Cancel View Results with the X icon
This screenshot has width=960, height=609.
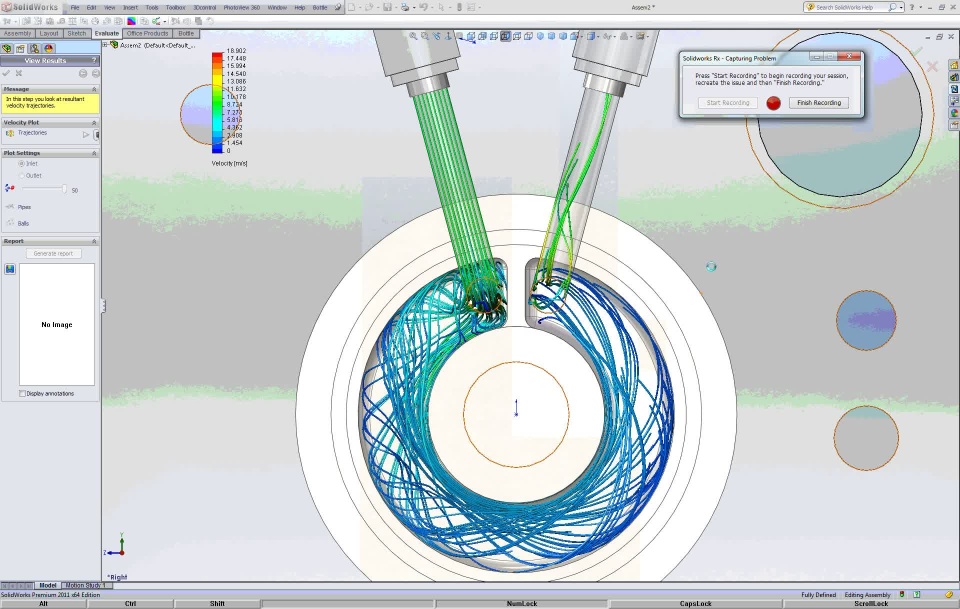19,73
